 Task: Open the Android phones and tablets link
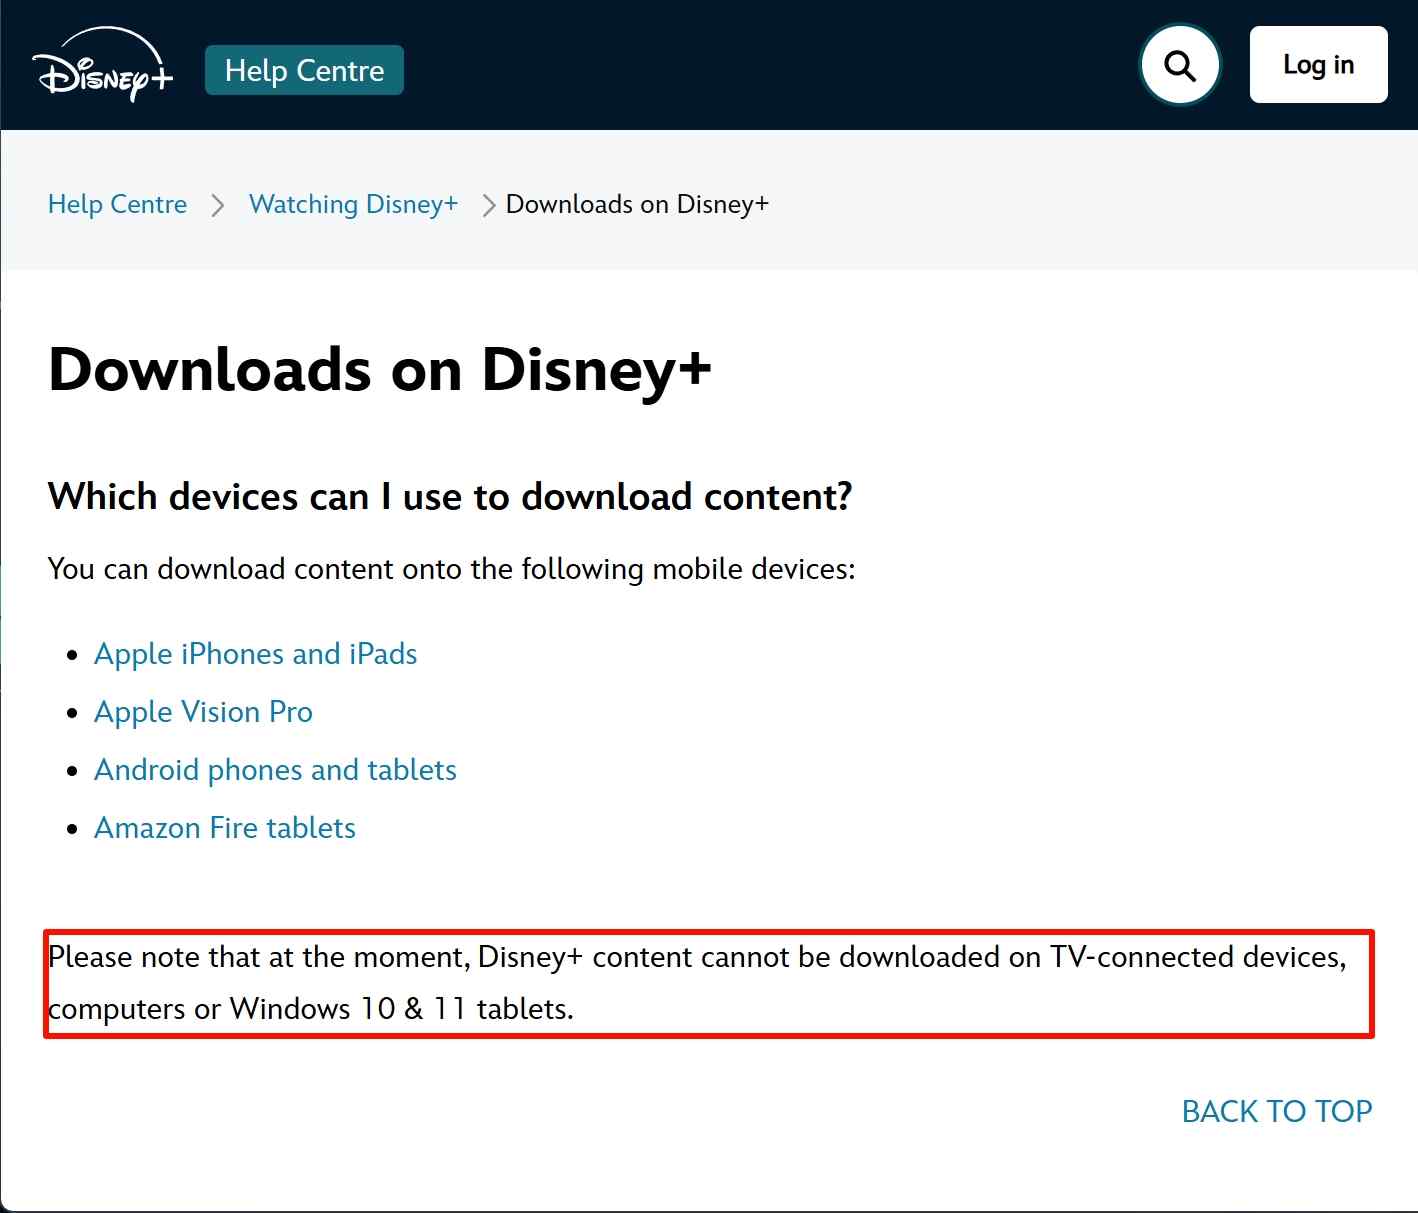pyautogui.click(x=275, y=770)
